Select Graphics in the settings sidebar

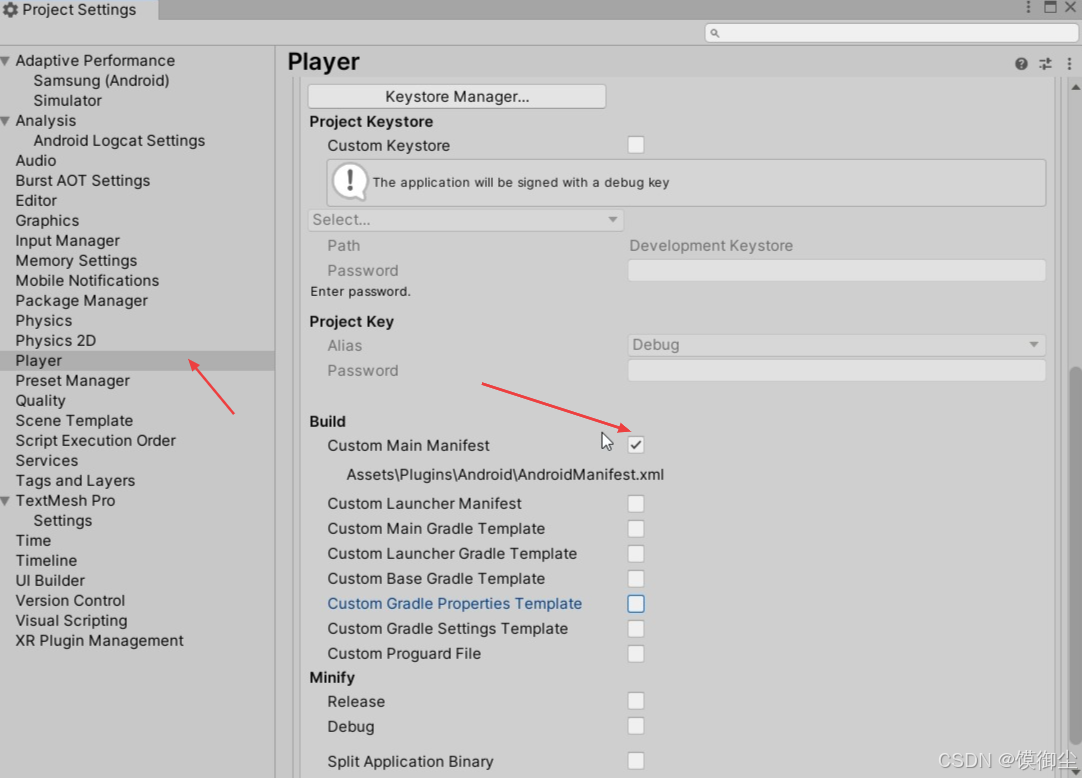(47, 220)
